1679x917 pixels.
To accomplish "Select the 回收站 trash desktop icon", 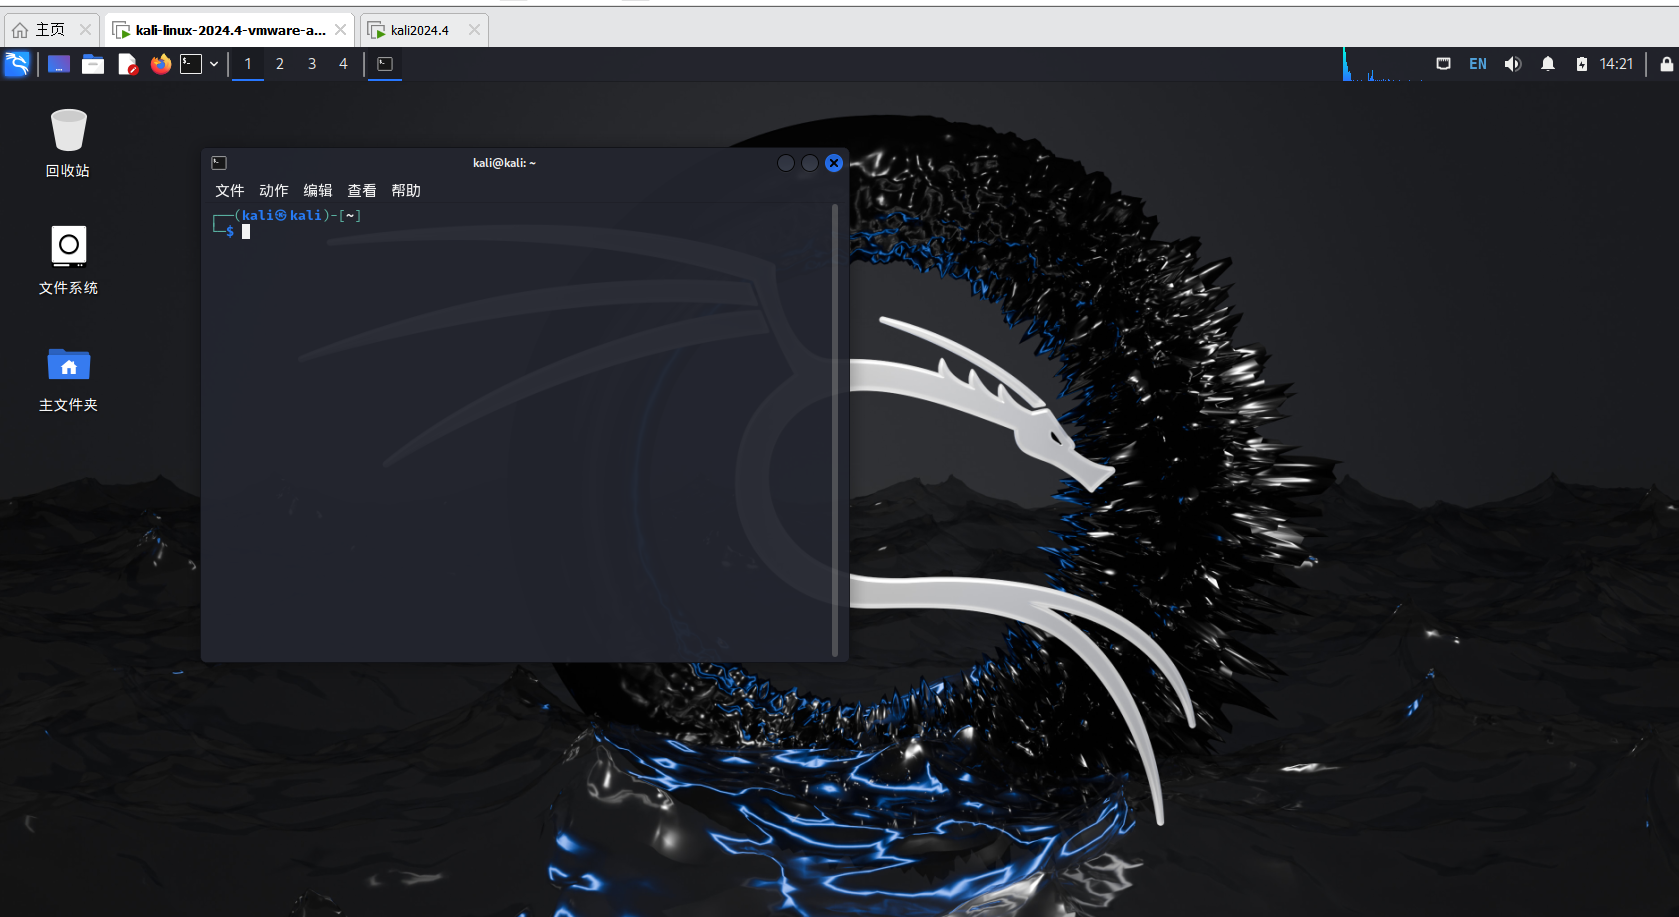I will click(68, 143).
